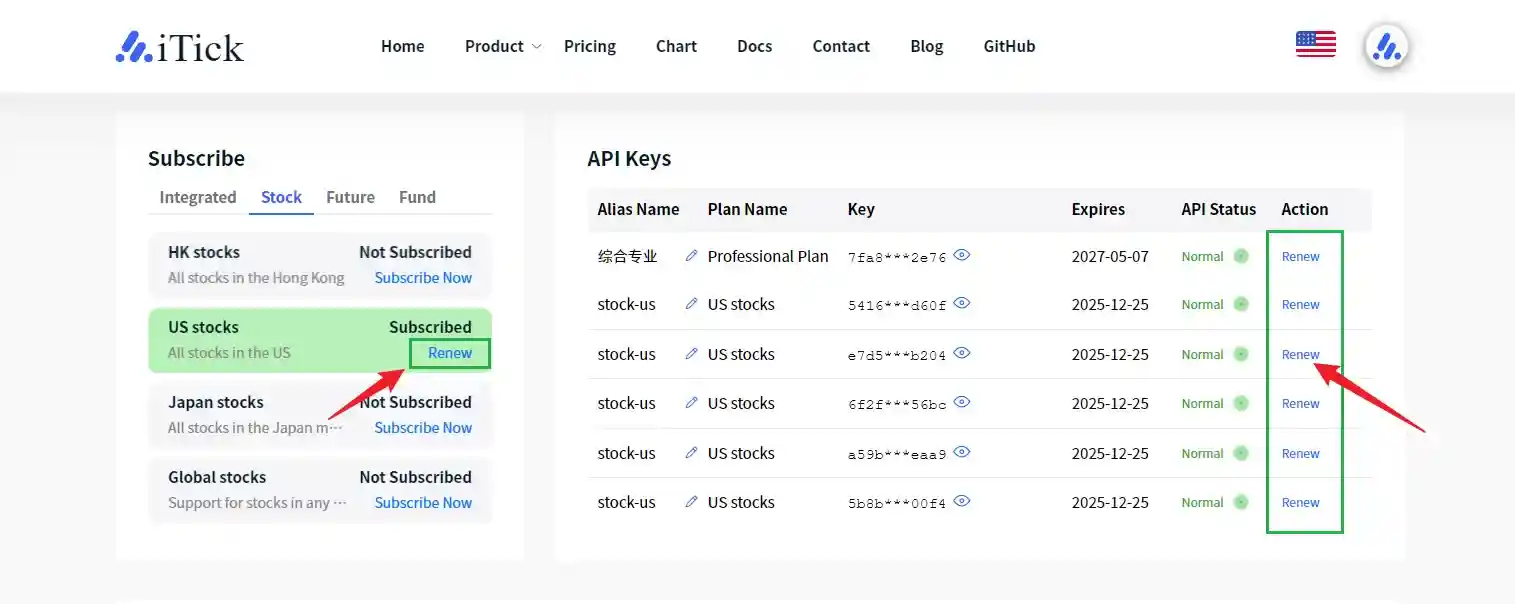
Task: Renew the Professional Plan API key
Action: [1300, 257]
